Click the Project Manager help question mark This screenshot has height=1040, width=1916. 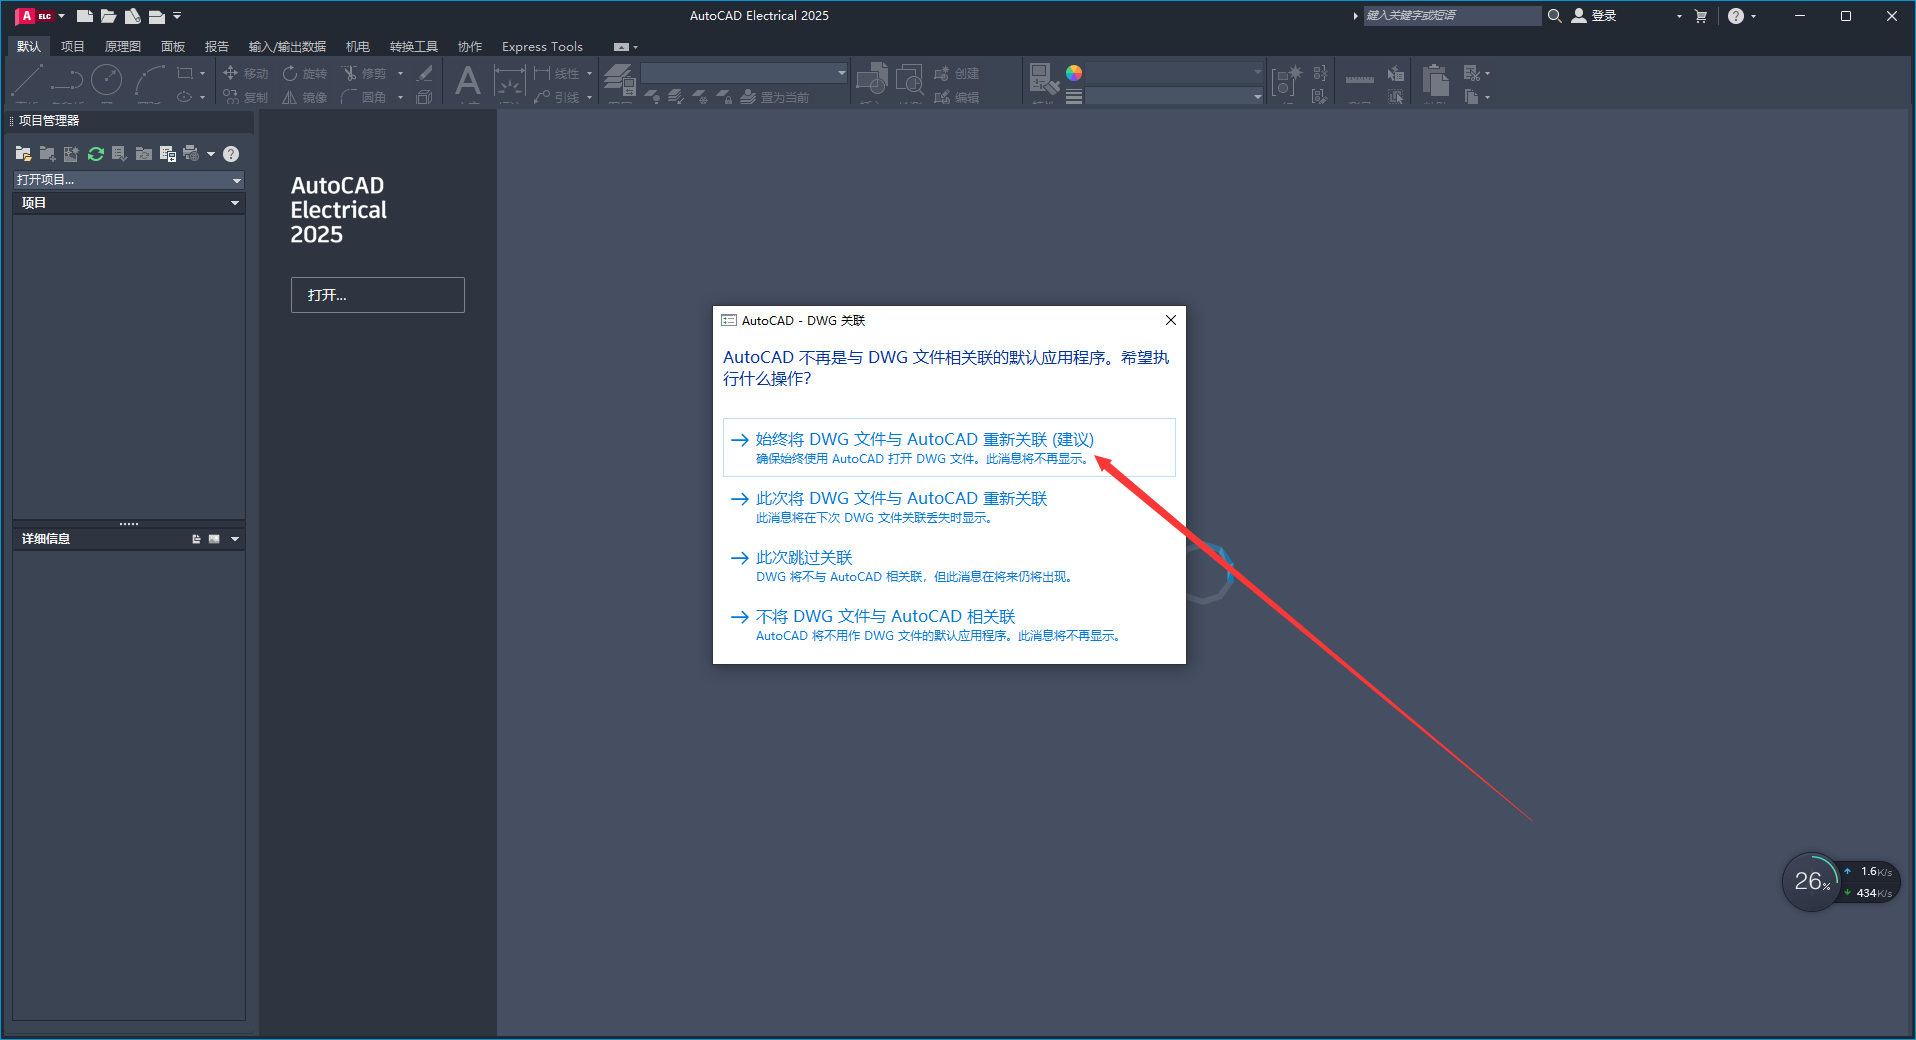pos(231,154)
